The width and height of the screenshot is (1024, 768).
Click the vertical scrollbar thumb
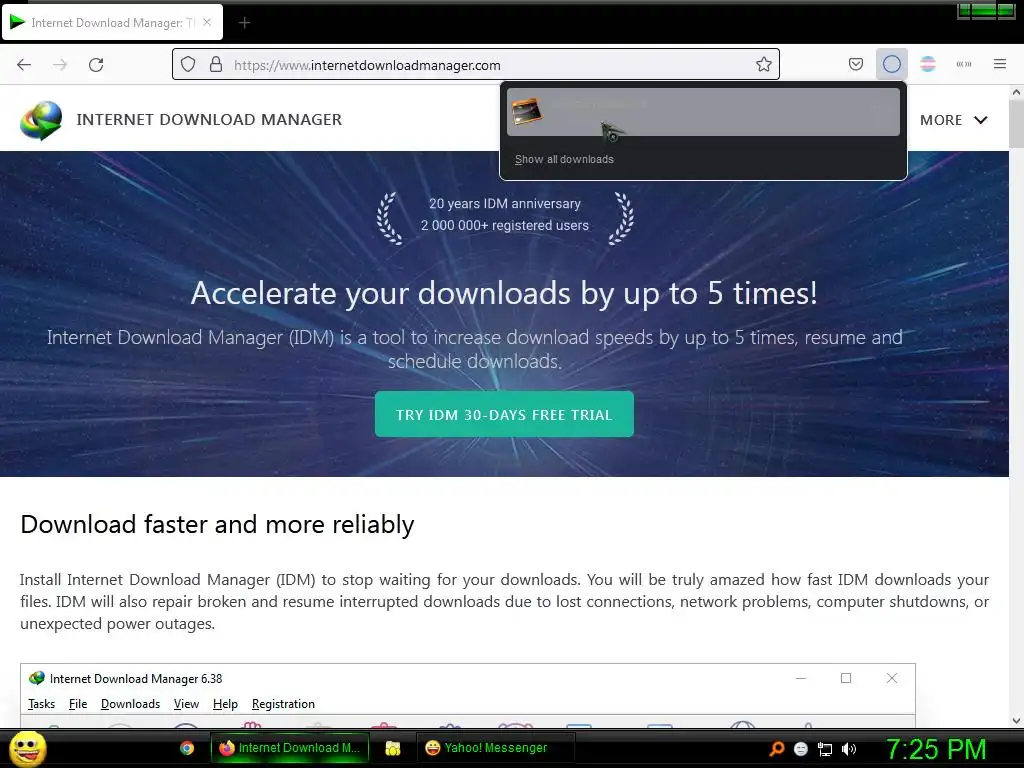click(x=1016, y=124)
